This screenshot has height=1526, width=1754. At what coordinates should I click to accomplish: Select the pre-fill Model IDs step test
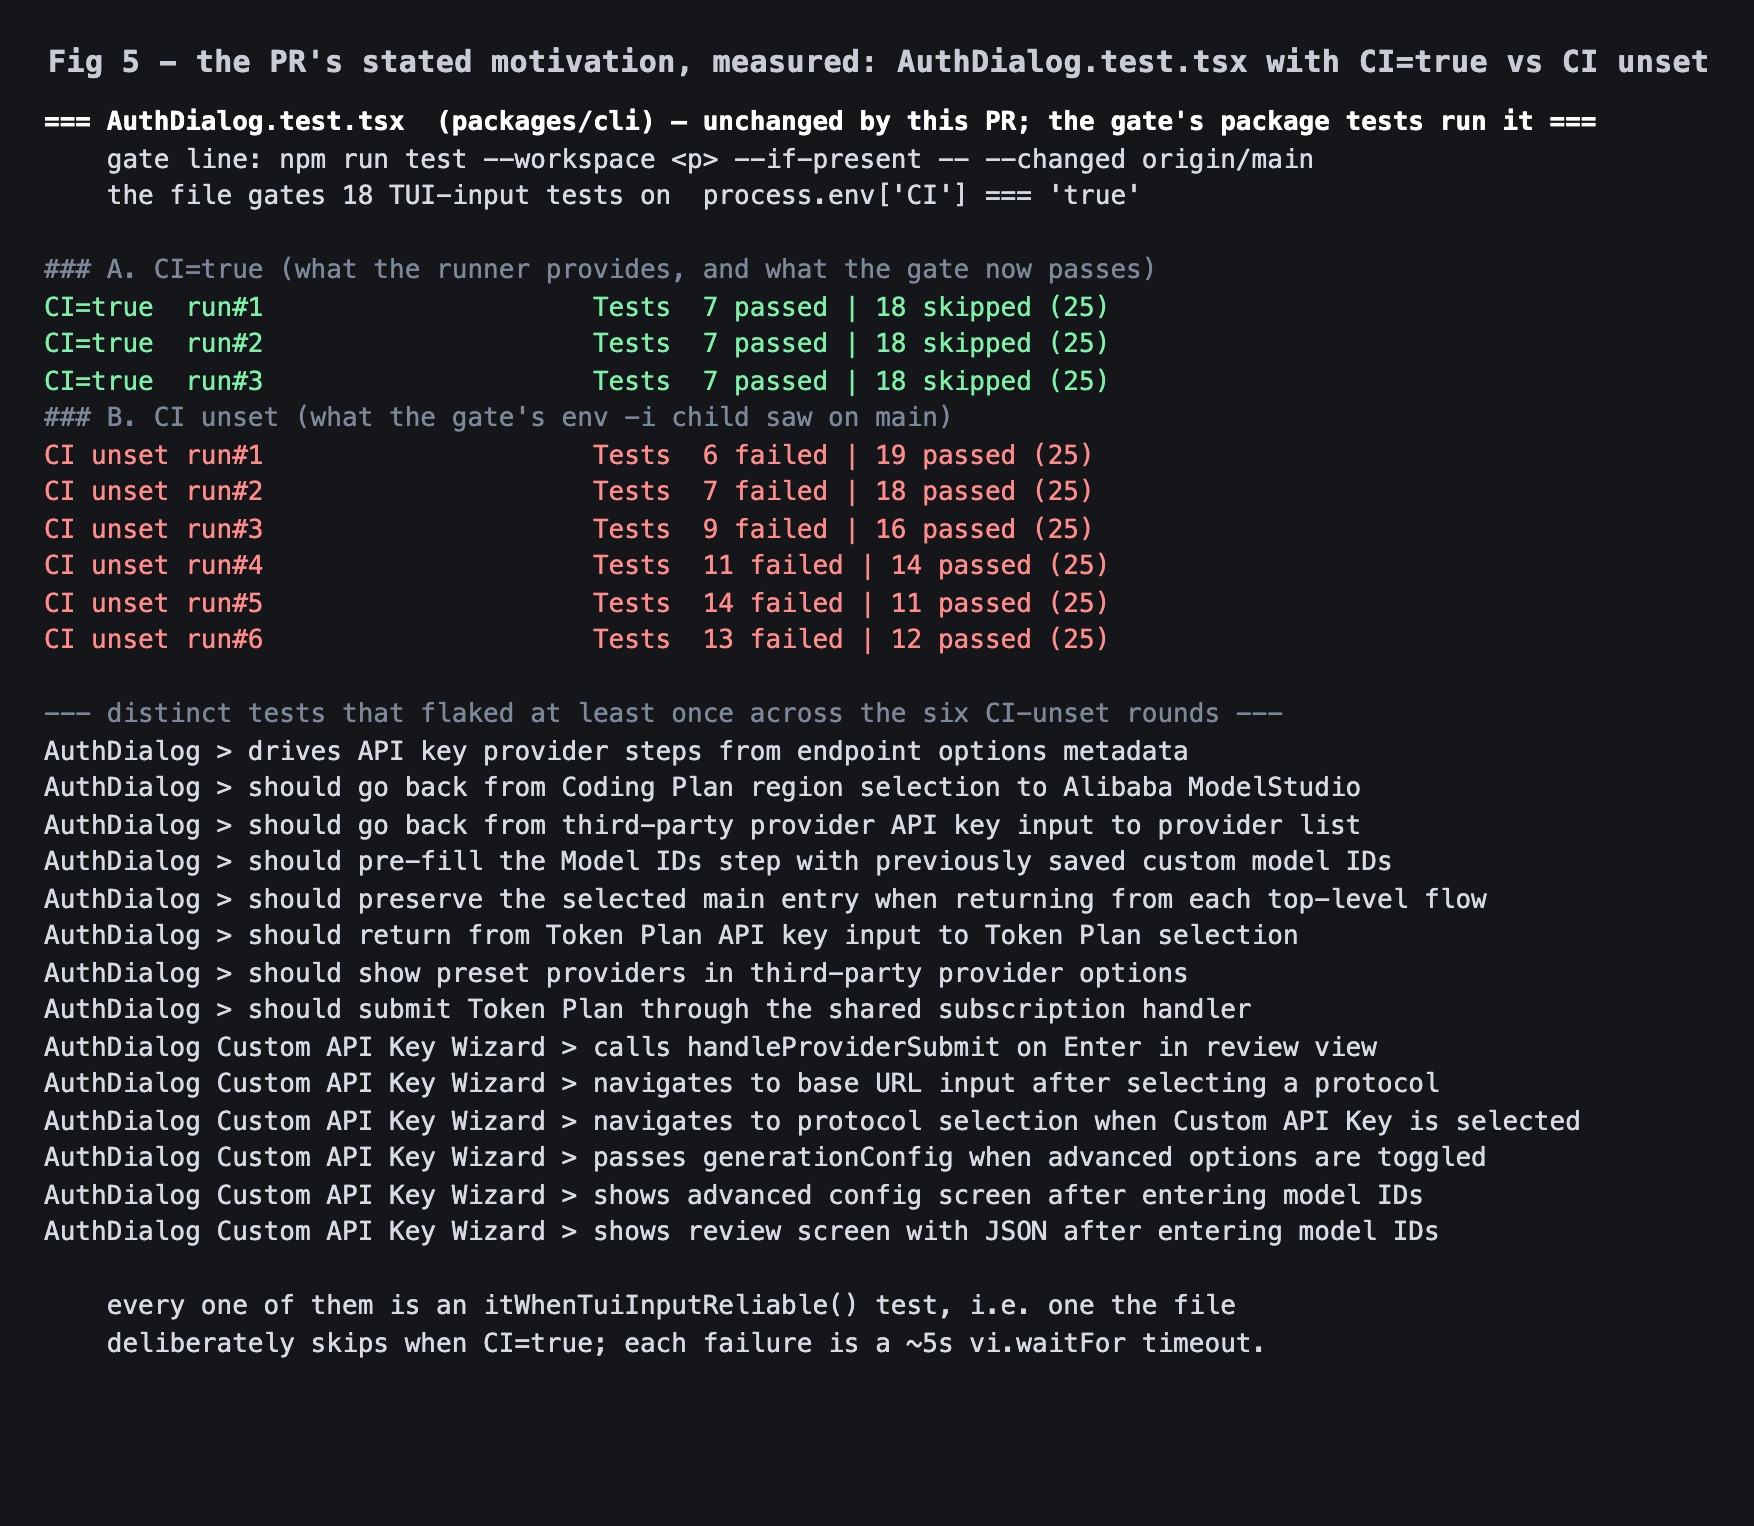pyautogui.click(x=718, y=861)
